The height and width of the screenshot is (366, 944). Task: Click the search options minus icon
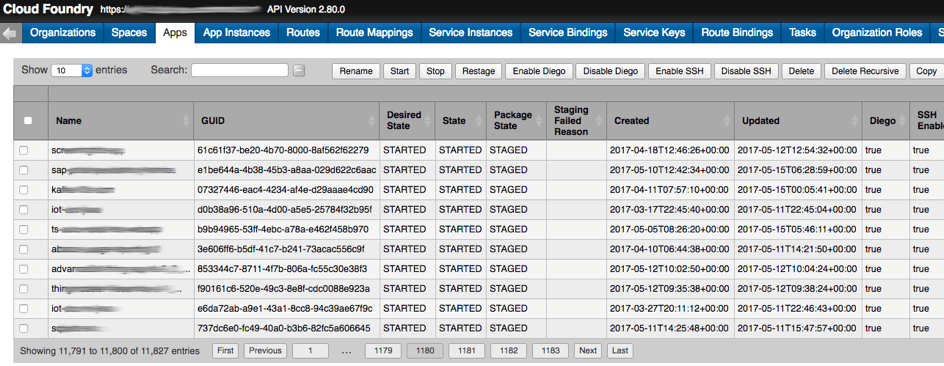[299, 70]
